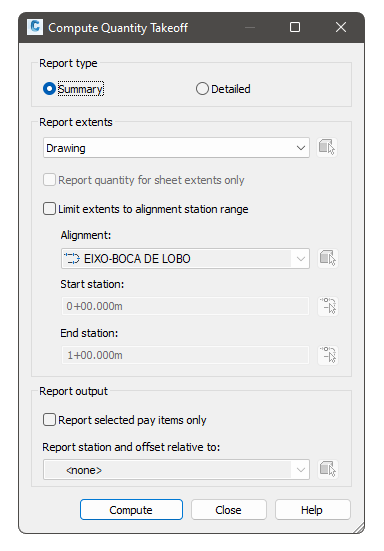Click the Help button
Image resolution: width=384 pixels, height=551 pixels.
[313, 510]
